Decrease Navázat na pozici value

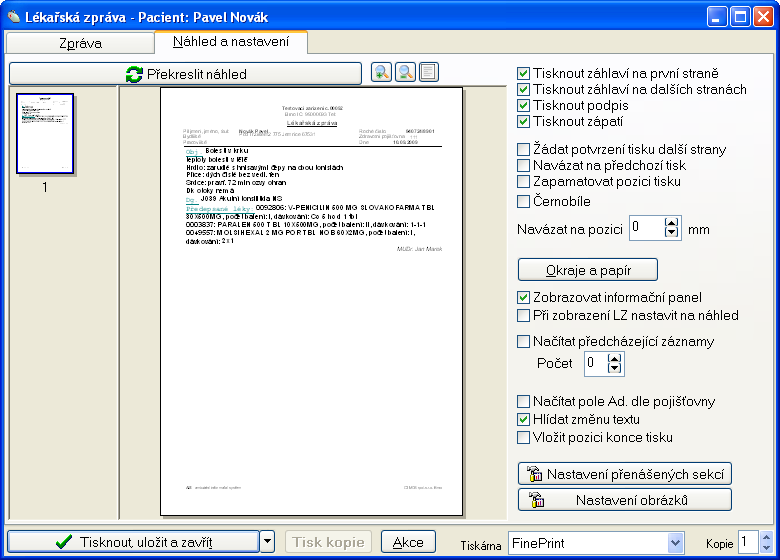(x=672, y=232)
